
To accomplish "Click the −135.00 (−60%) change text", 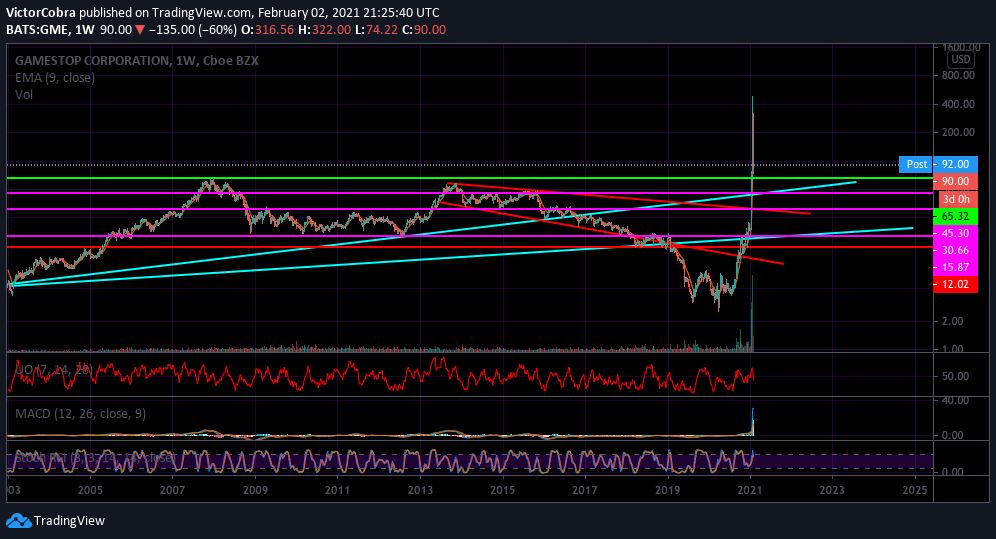I will tap(192, 30).
